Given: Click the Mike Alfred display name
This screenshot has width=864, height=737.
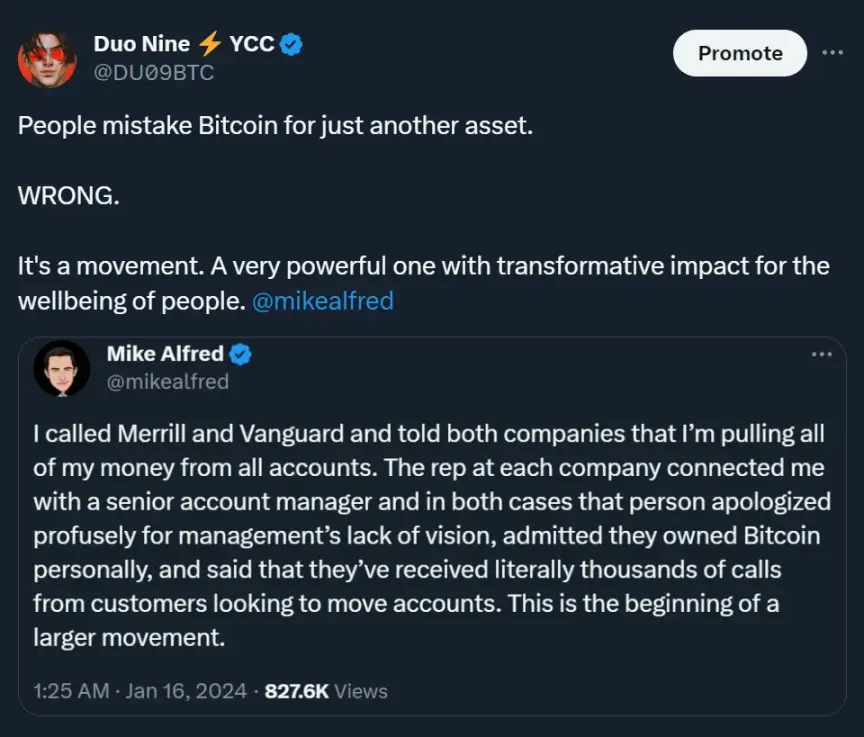Looking at the screenshot, I should [165, 354].
